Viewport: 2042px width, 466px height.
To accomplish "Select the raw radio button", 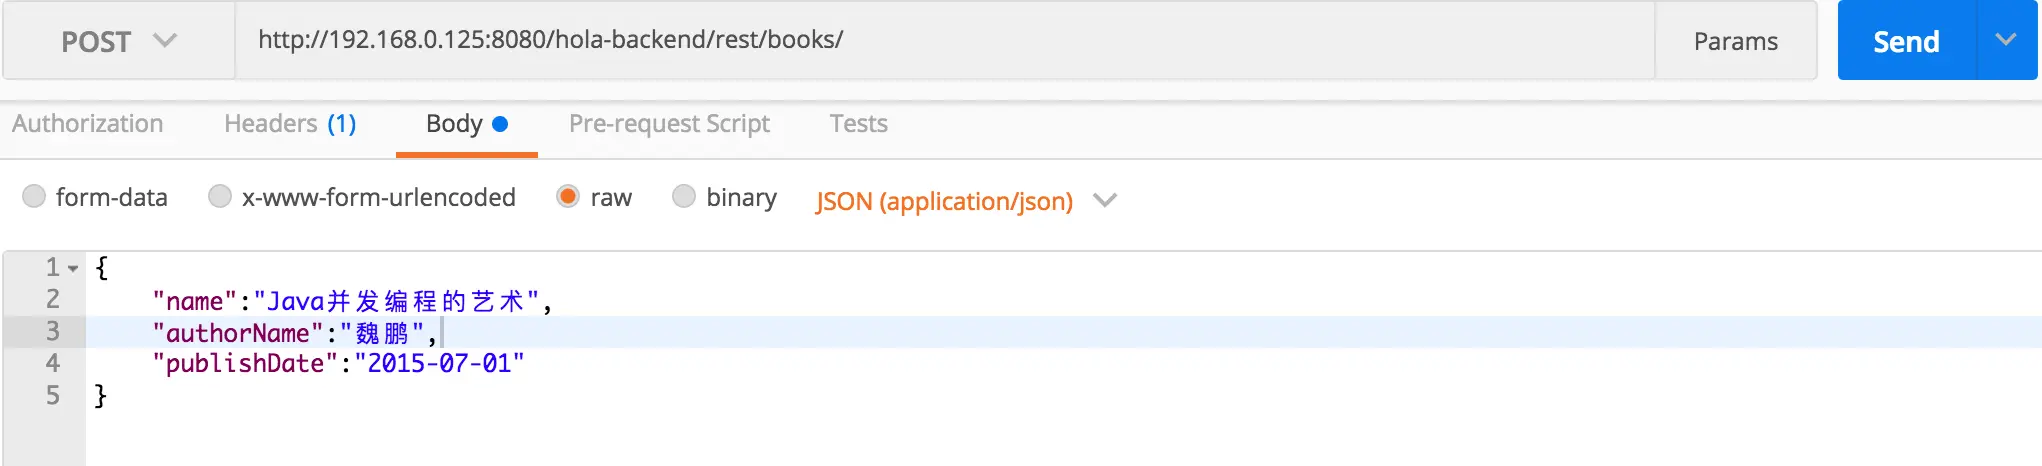I will (568, 196).
